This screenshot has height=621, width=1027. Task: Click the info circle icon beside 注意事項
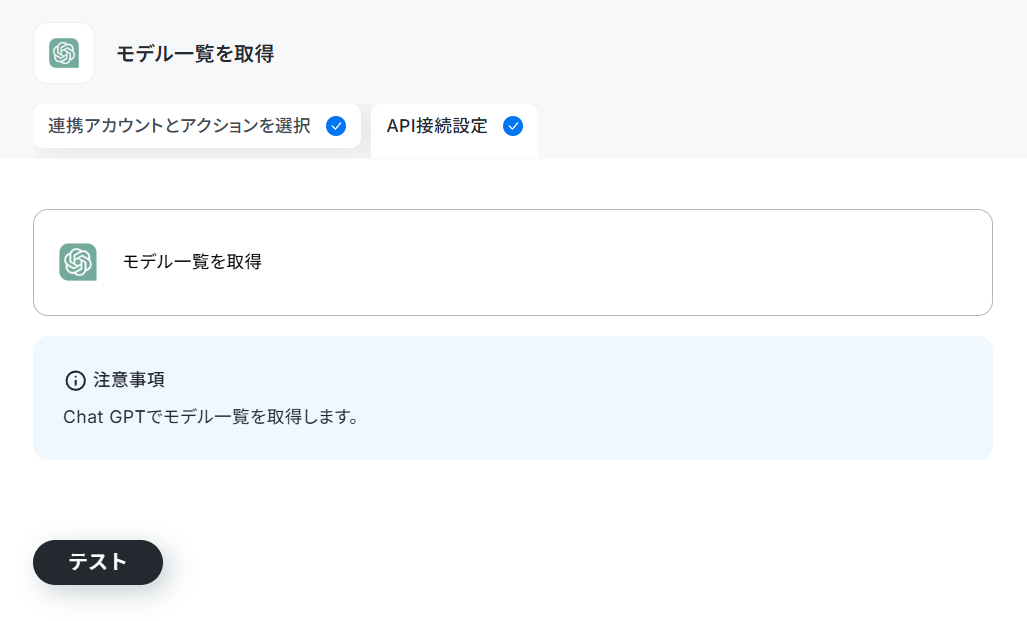pos(75,380)
